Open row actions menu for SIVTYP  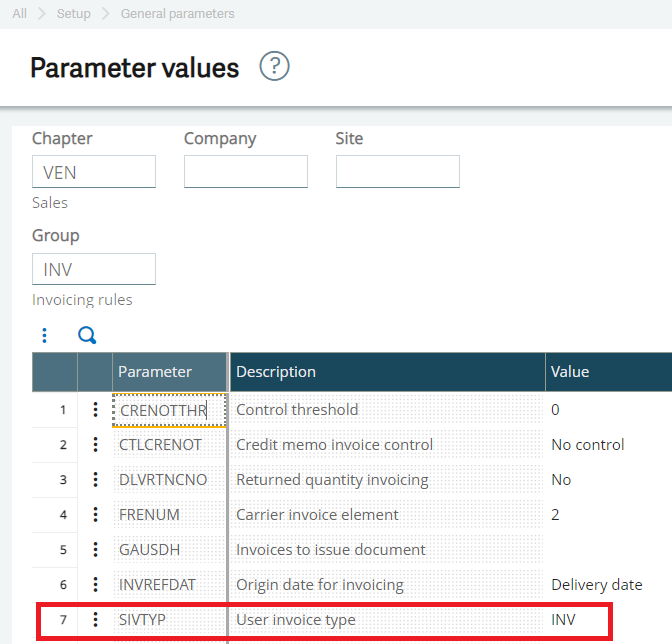coord(95,620)
